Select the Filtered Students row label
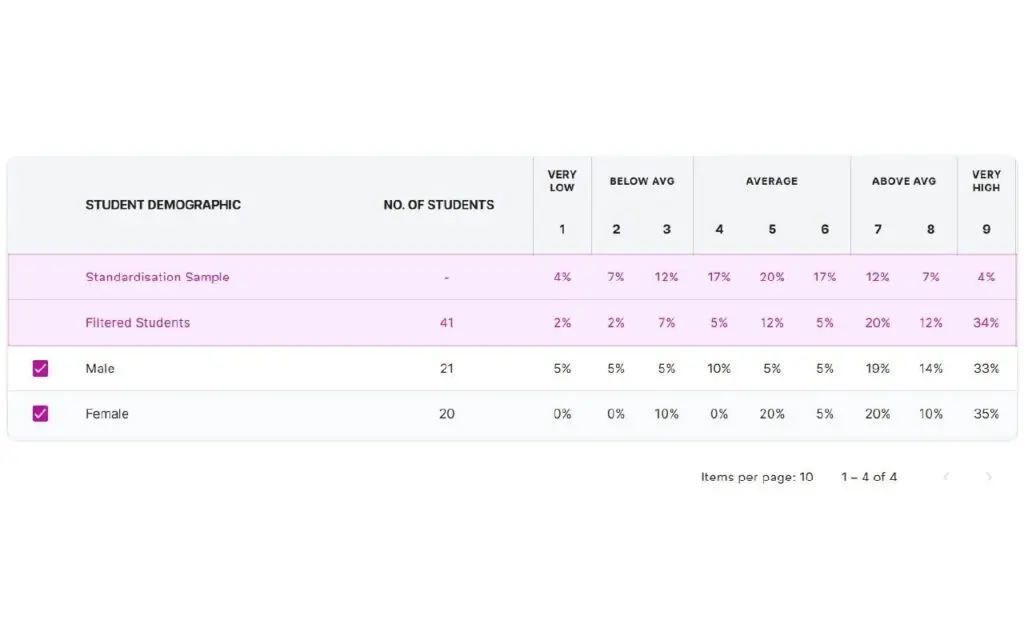 (x=137, y=323)
